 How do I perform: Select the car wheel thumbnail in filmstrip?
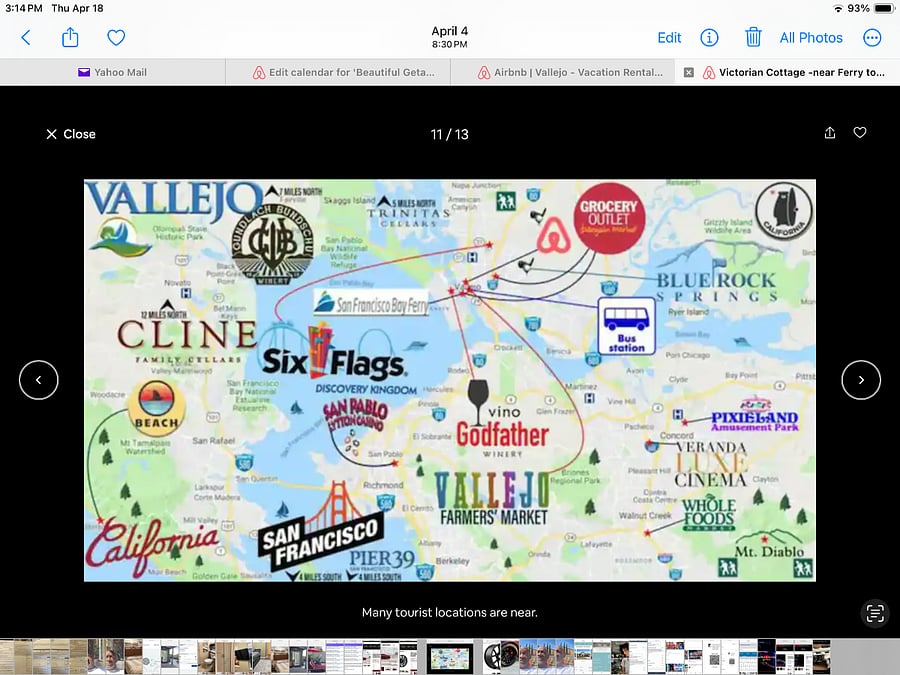[501, 657]
